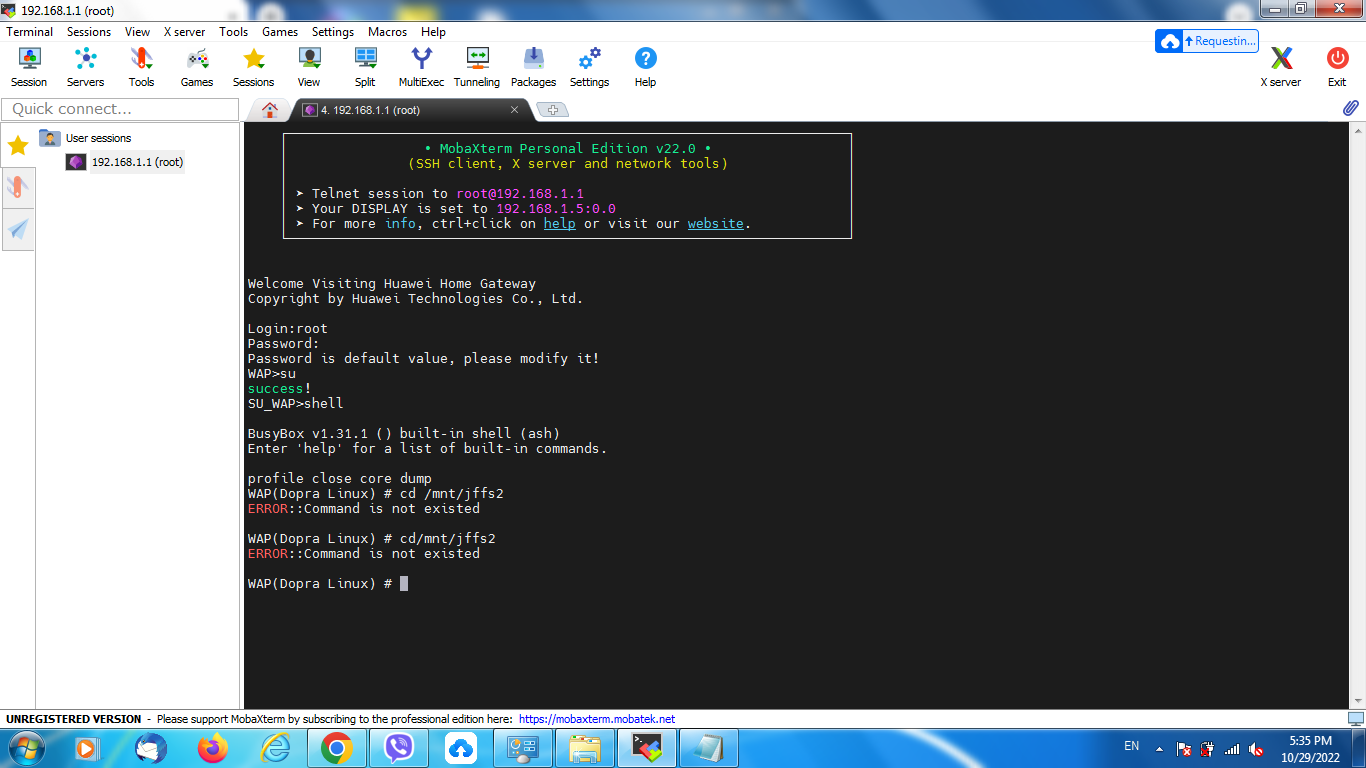1366x768 pixels.
Task: Select the User sessions folder
Action: point(86,138)
